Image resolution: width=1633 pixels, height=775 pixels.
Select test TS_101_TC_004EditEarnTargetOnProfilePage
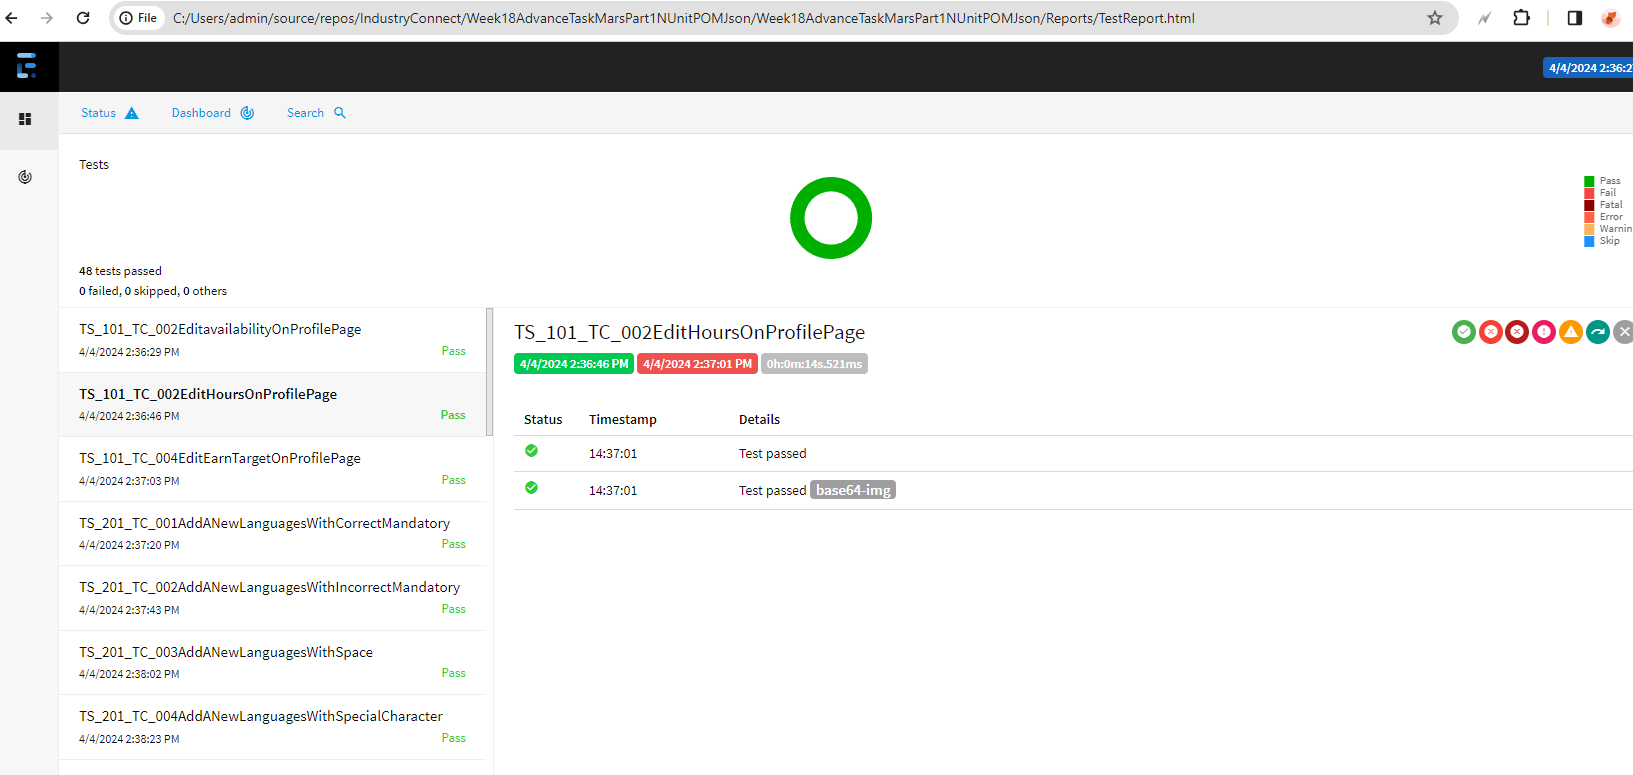[220, 458]
